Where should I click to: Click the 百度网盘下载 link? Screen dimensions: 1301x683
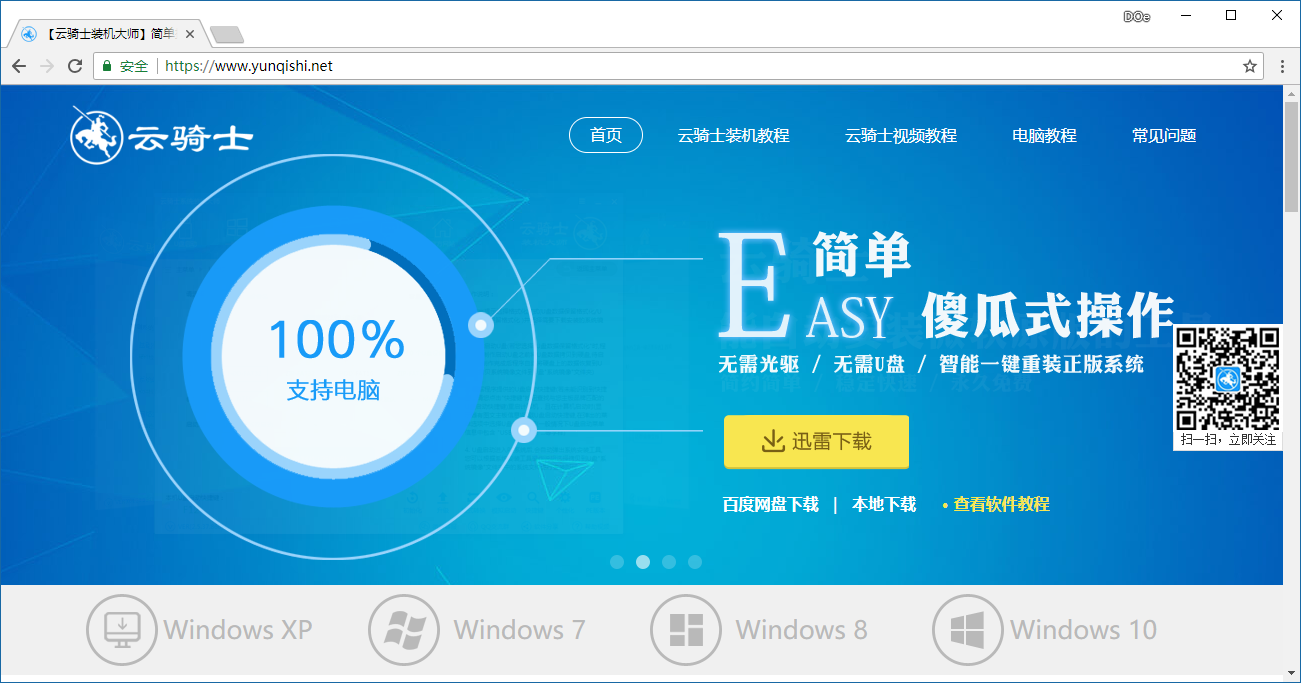click(770, 504)
